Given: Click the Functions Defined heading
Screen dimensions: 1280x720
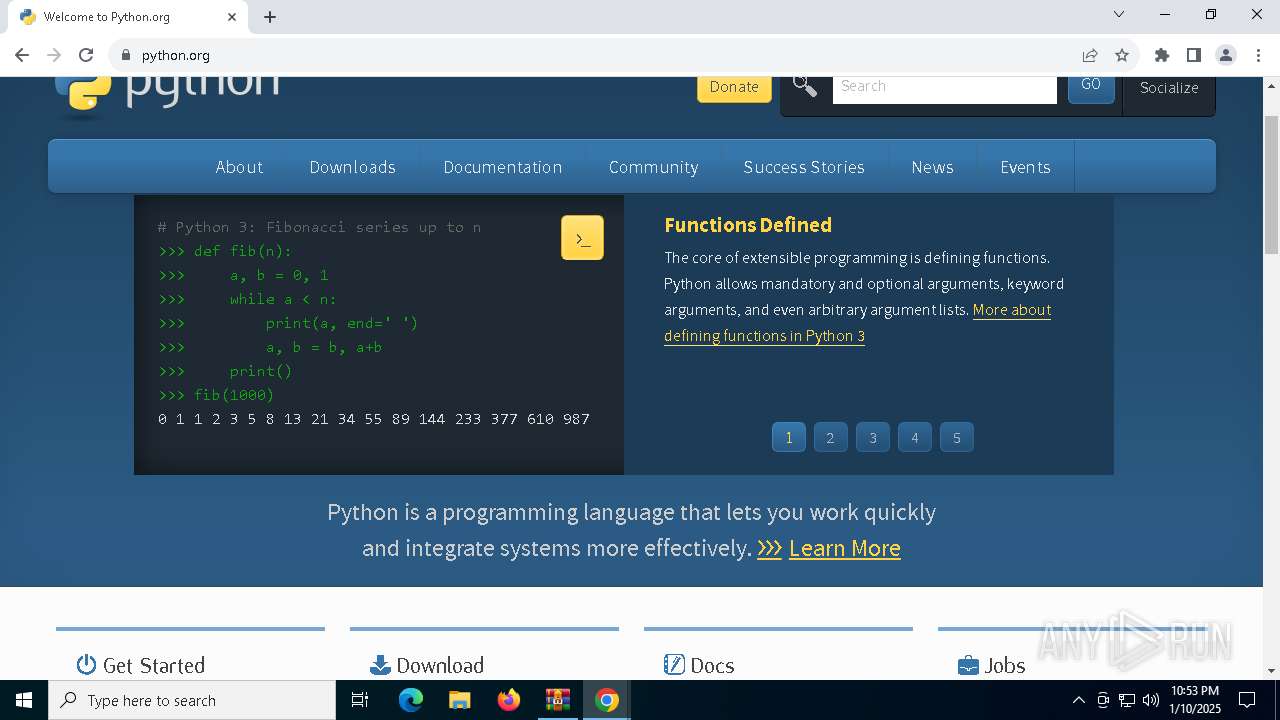Looking at the screenshot, I should coord(748,225).
